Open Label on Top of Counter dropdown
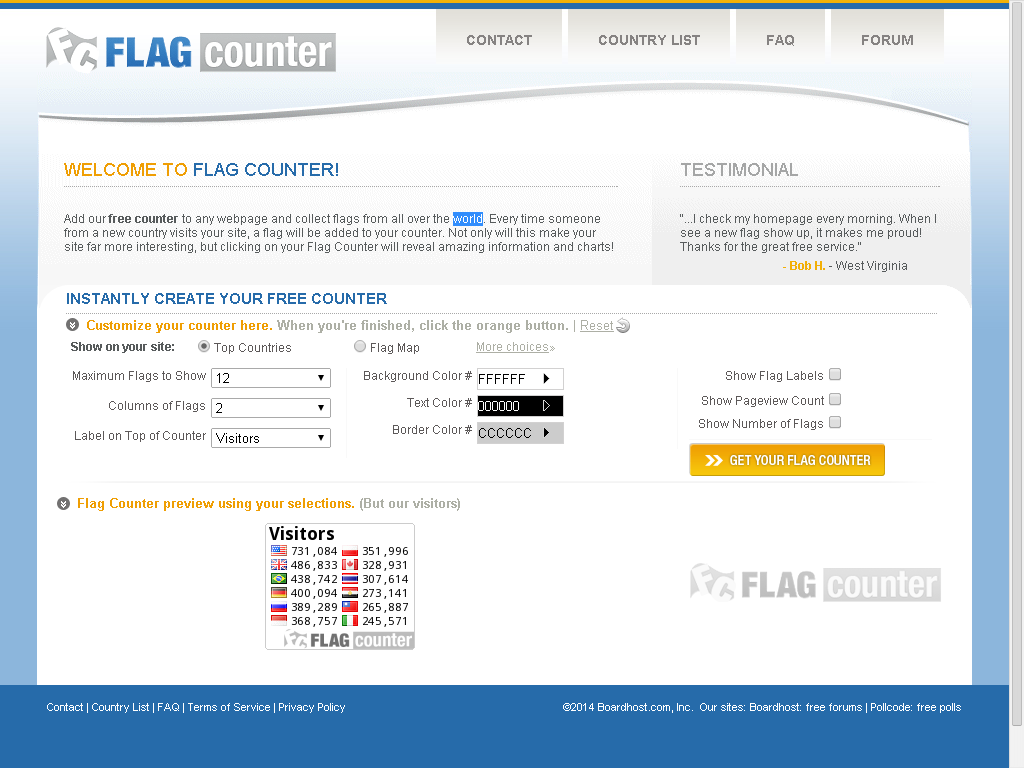The image size is (1024, 768). [271, 438]
